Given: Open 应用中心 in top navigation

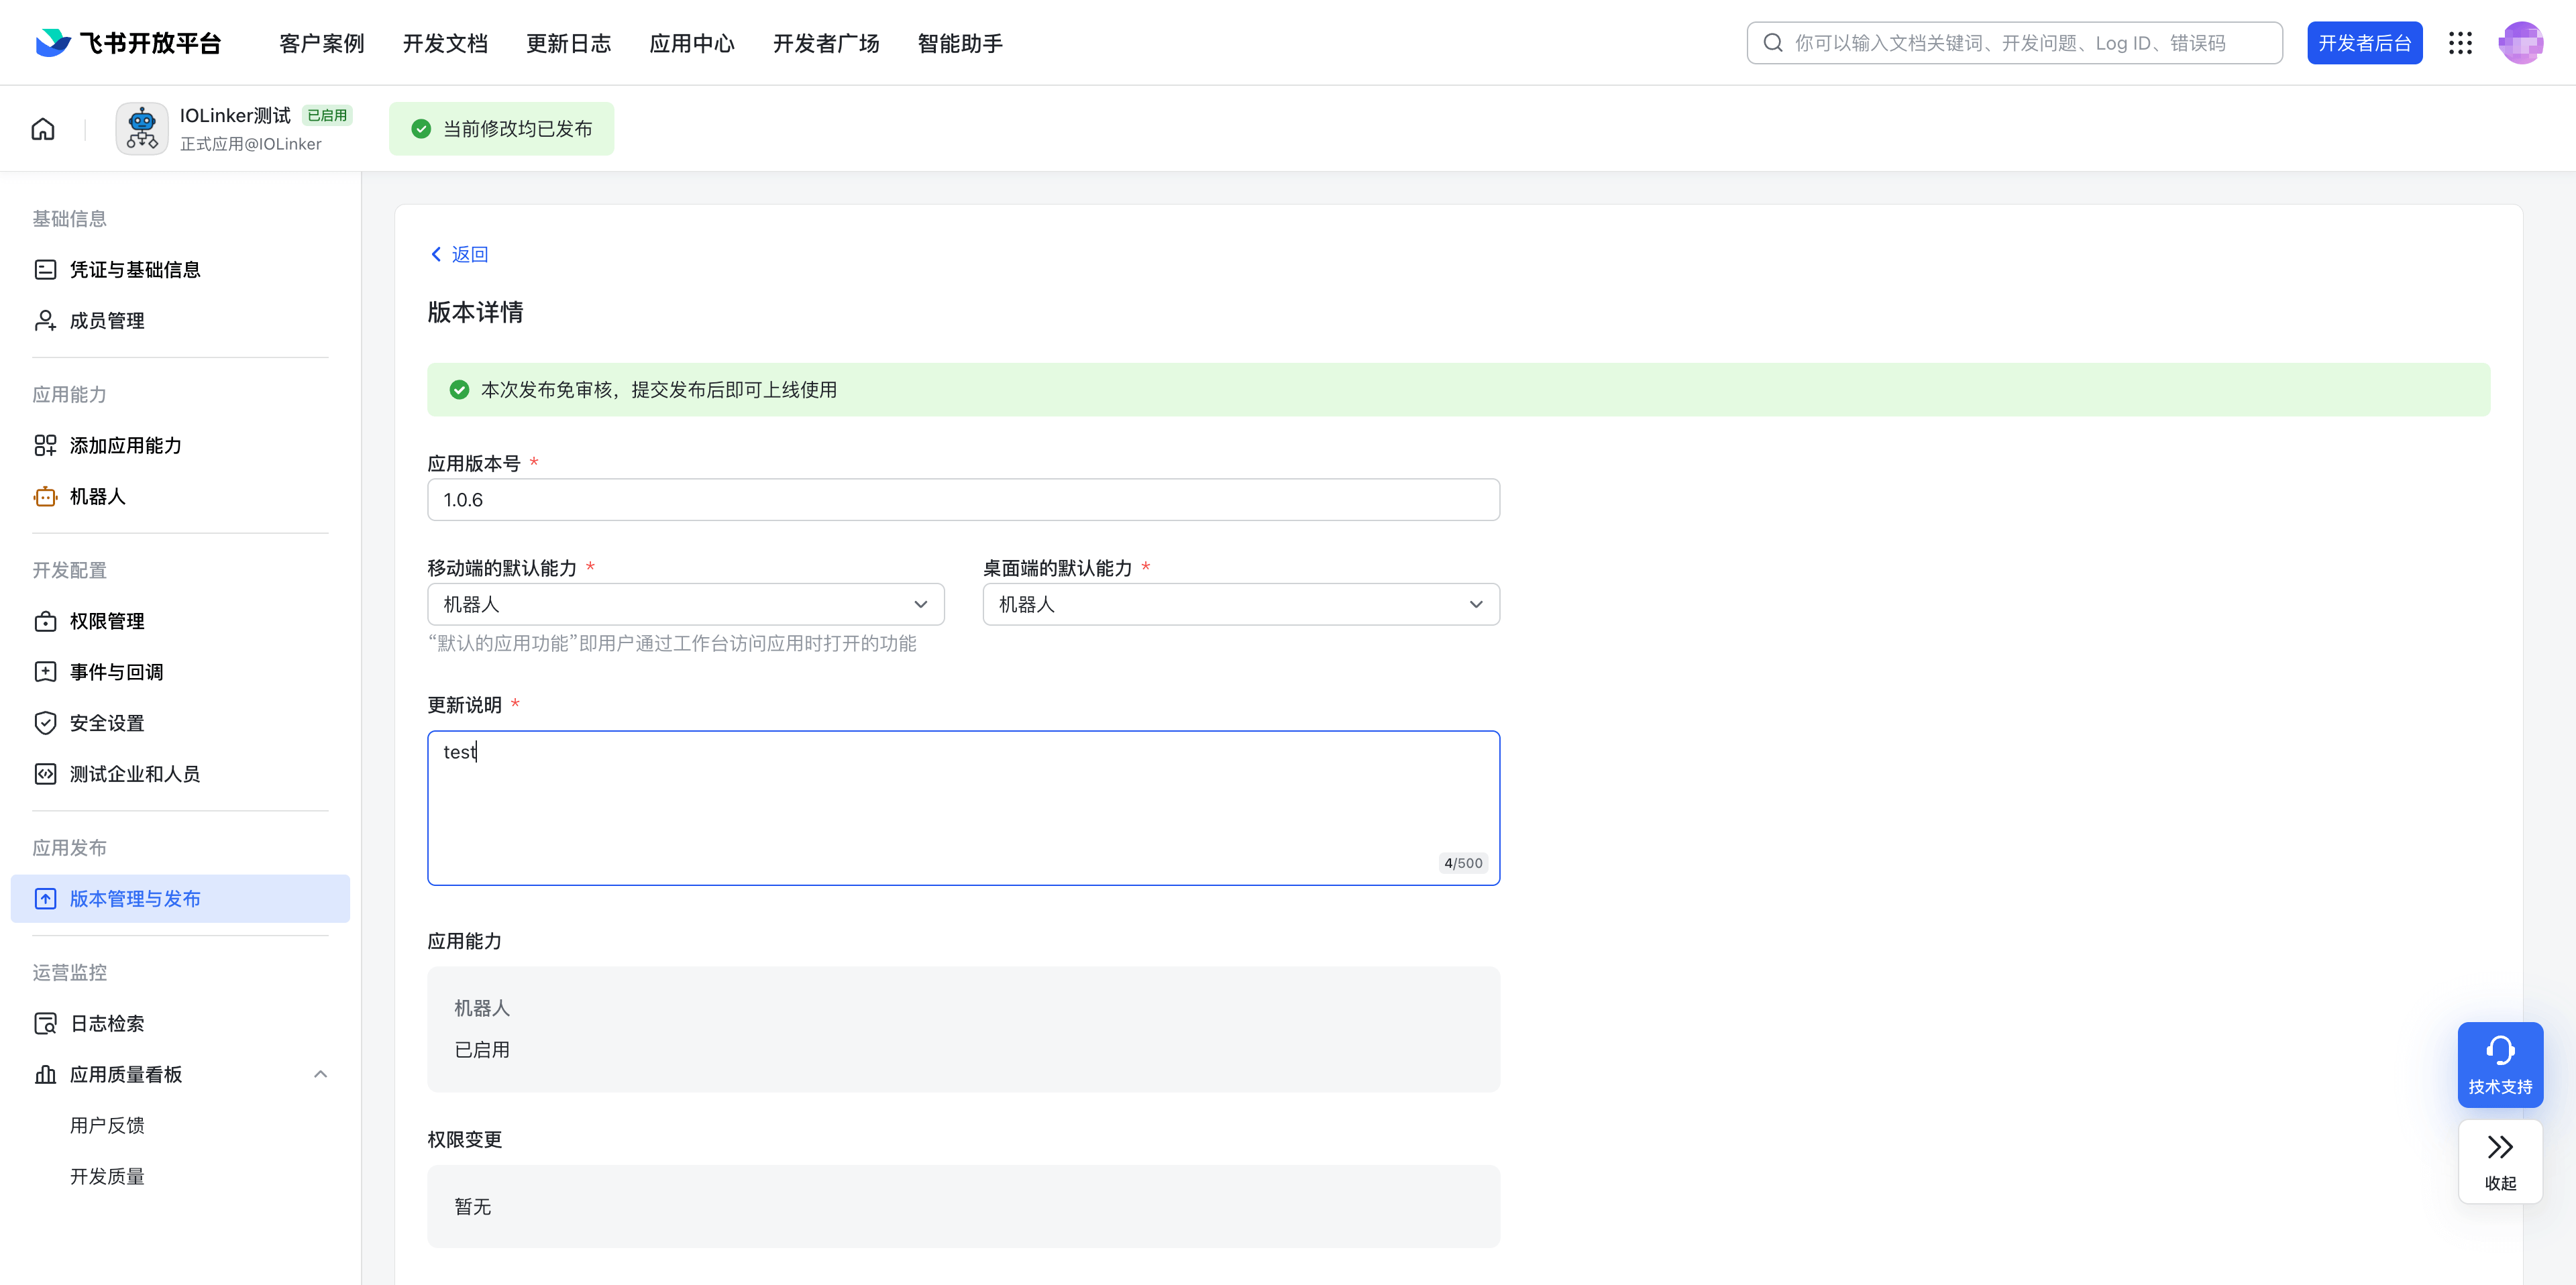Looking at the screenshot, I should point(692,43).
